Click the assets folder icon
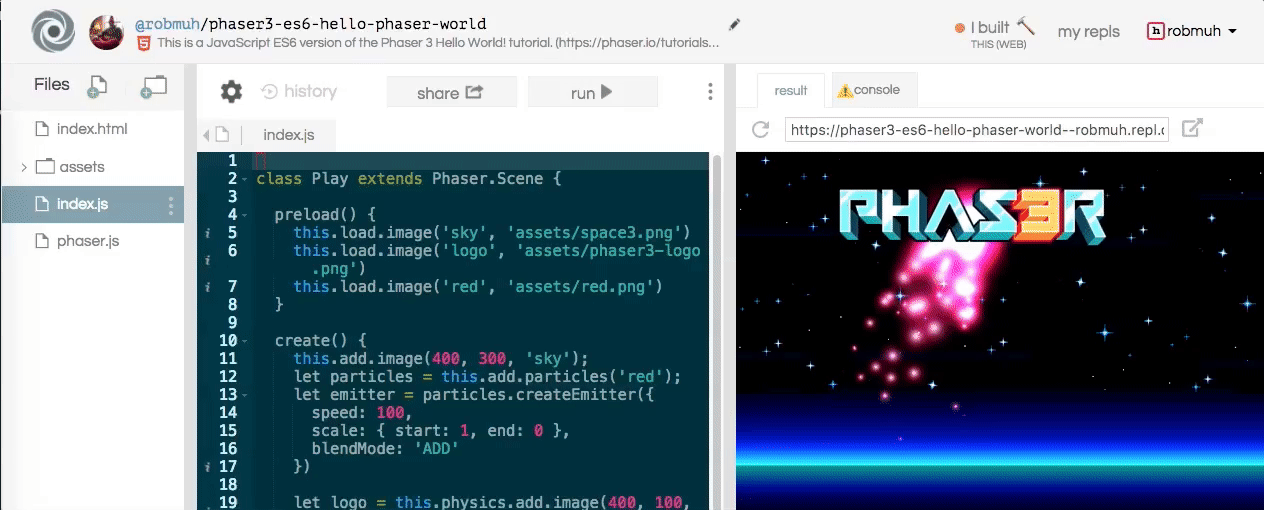 (x=45, y=167)
